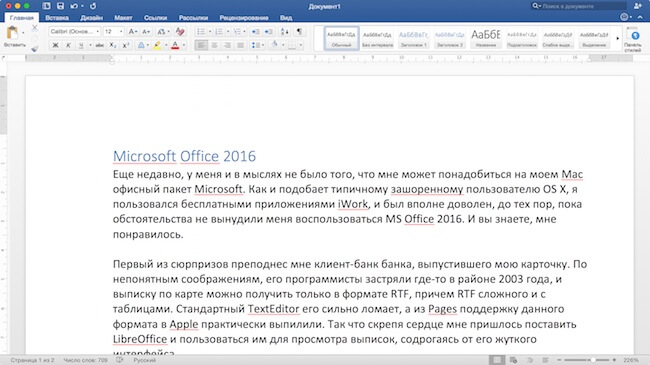Click the yellow text highlight color button
650x365 pixels.
click(x=157, y=45)
